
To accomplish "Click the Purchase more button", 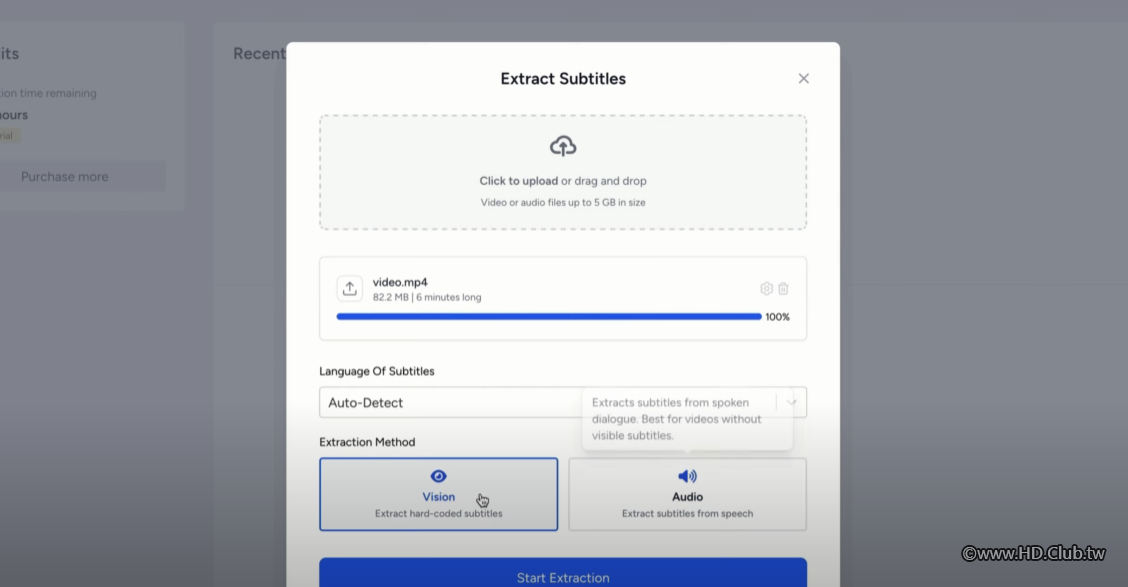I will [x=65, y=177].
